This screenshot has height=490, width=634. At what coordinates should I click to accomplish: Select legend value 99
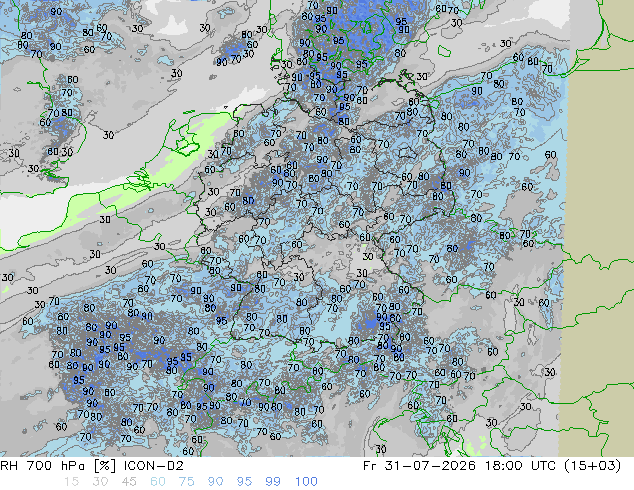pyautogui.click(x=273, y=482)
